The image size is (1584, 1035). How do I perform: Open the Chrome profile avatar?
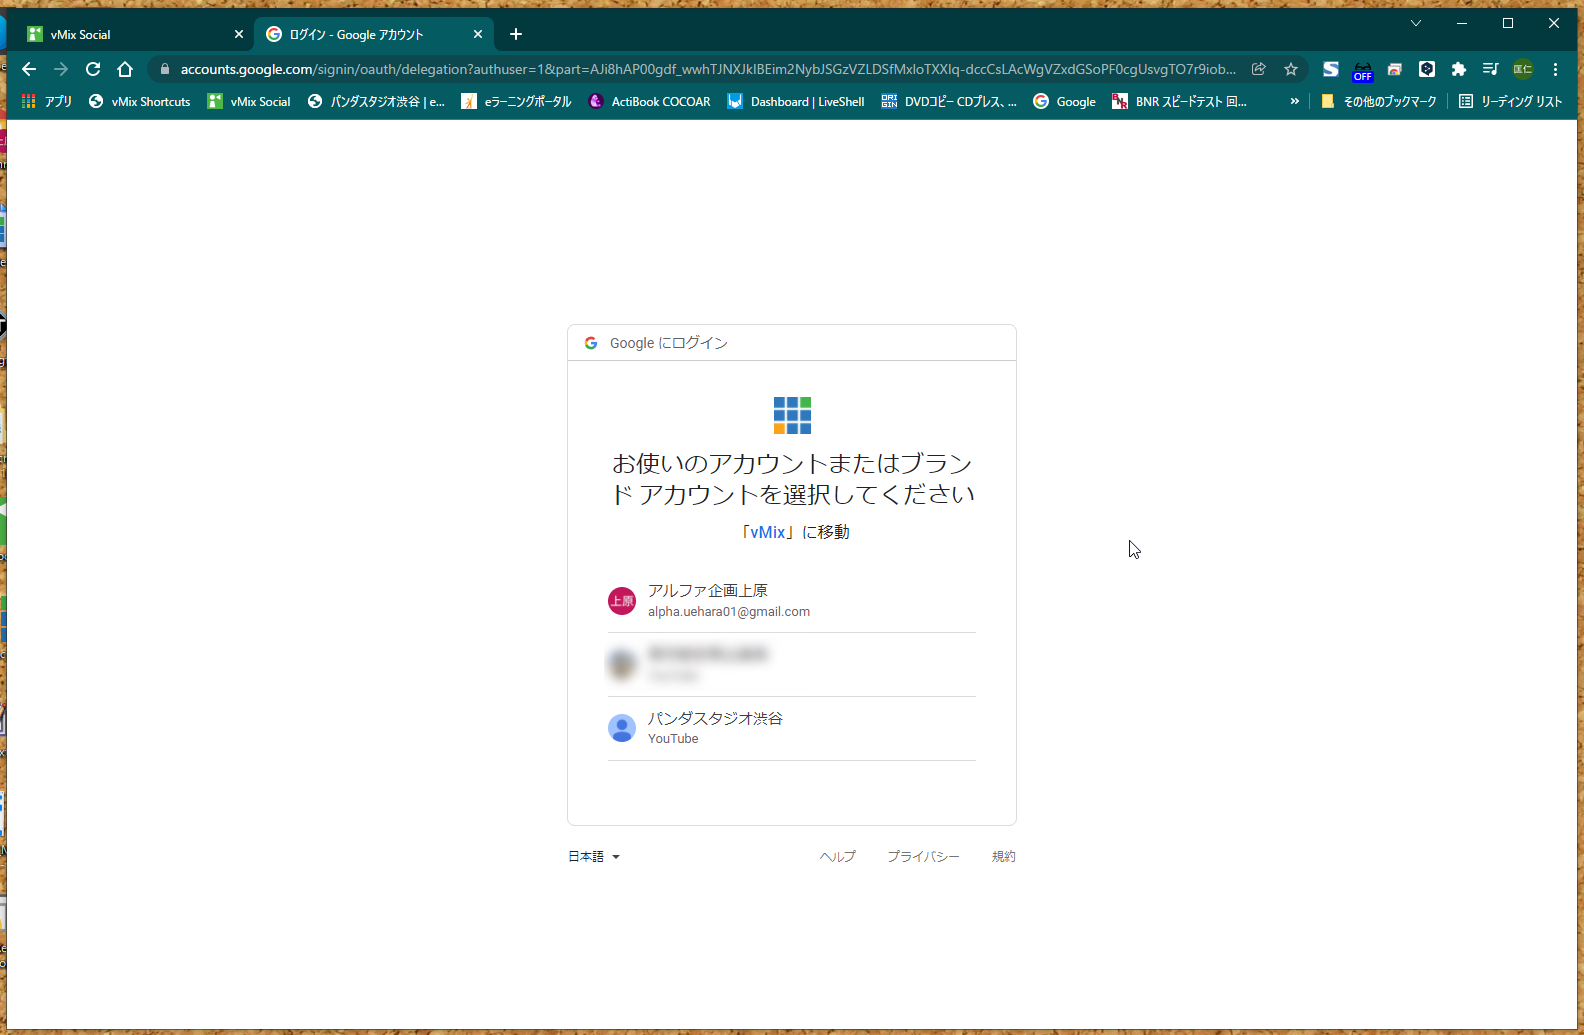(1523, 69)
